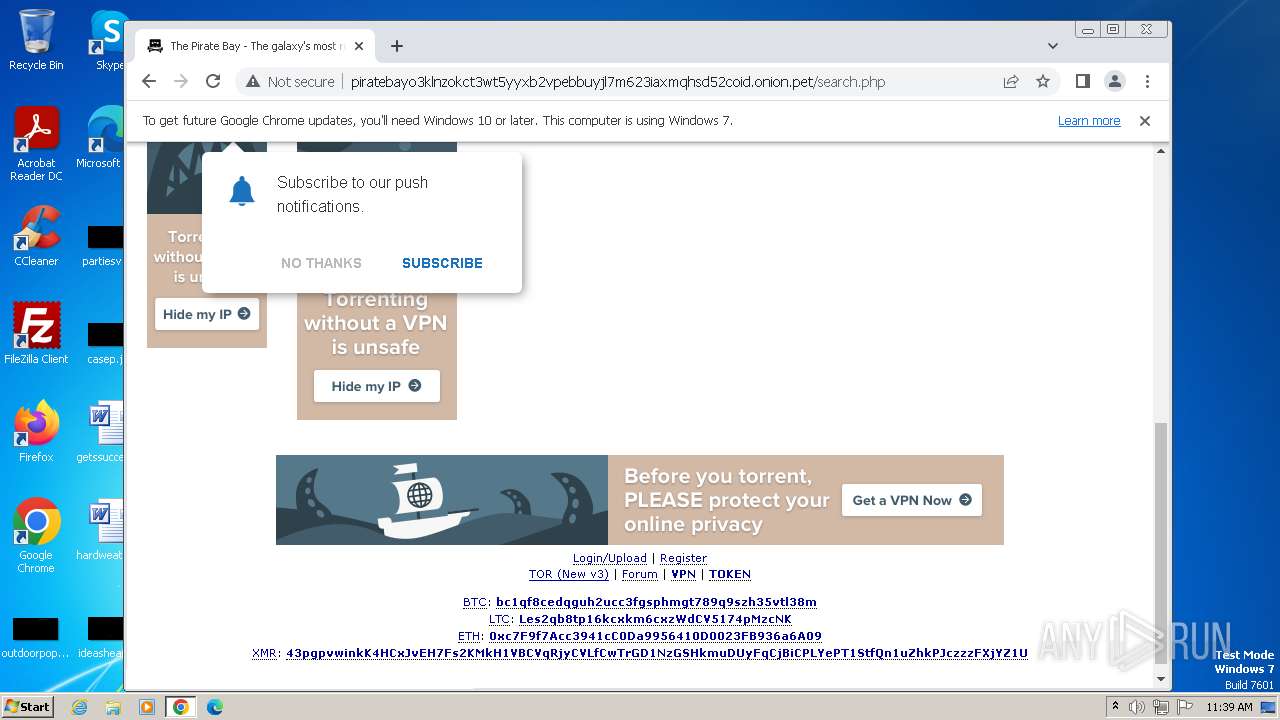Click the page vertical scrollbar thumb
The image size is (1280, 720).
coord(1161,542)
